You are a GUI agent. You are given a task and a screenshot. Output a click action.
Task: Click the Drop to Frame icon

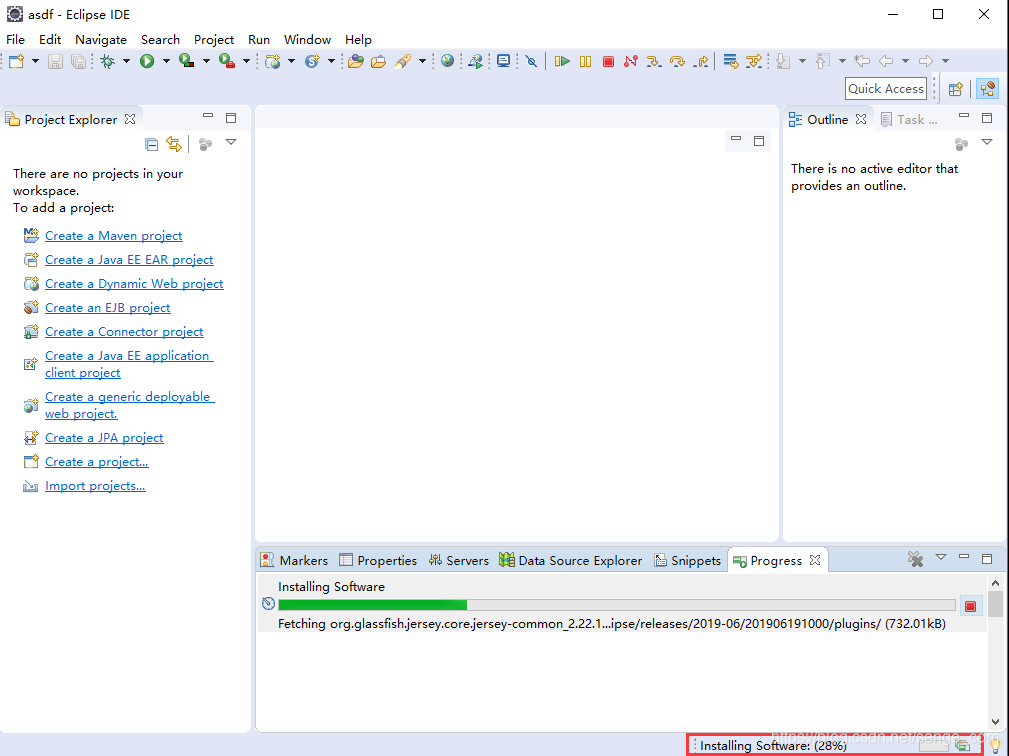[x=730, y=61]
